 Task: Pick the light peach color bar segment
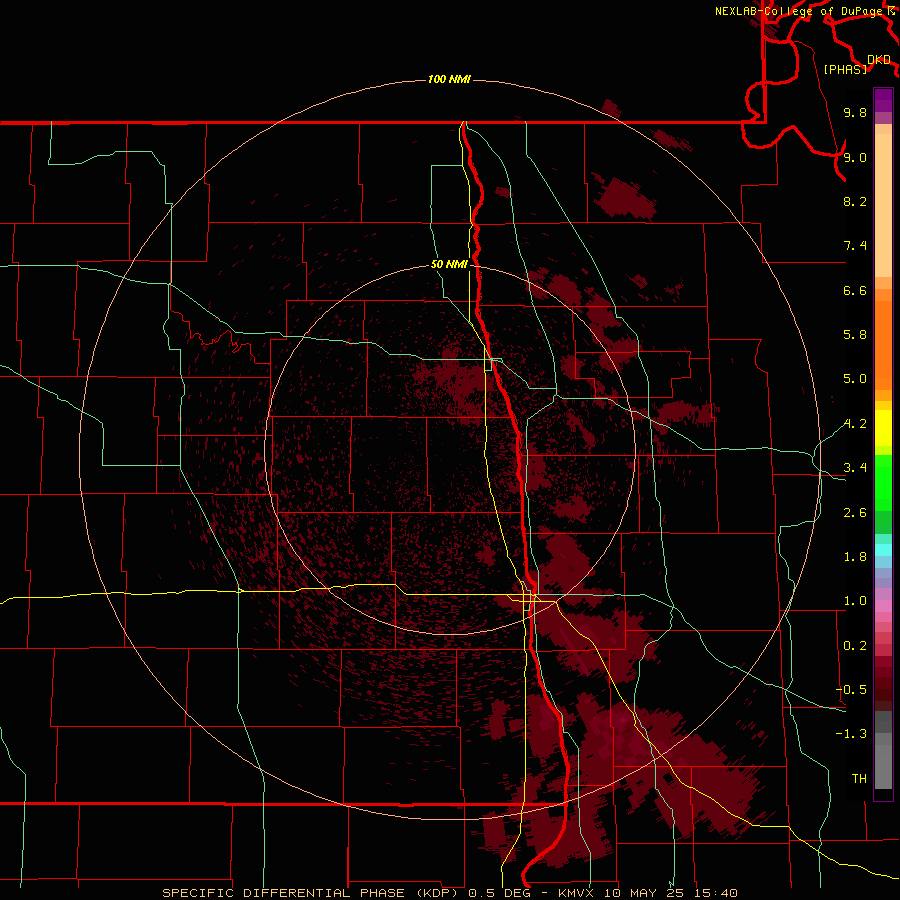coord(883,207)
